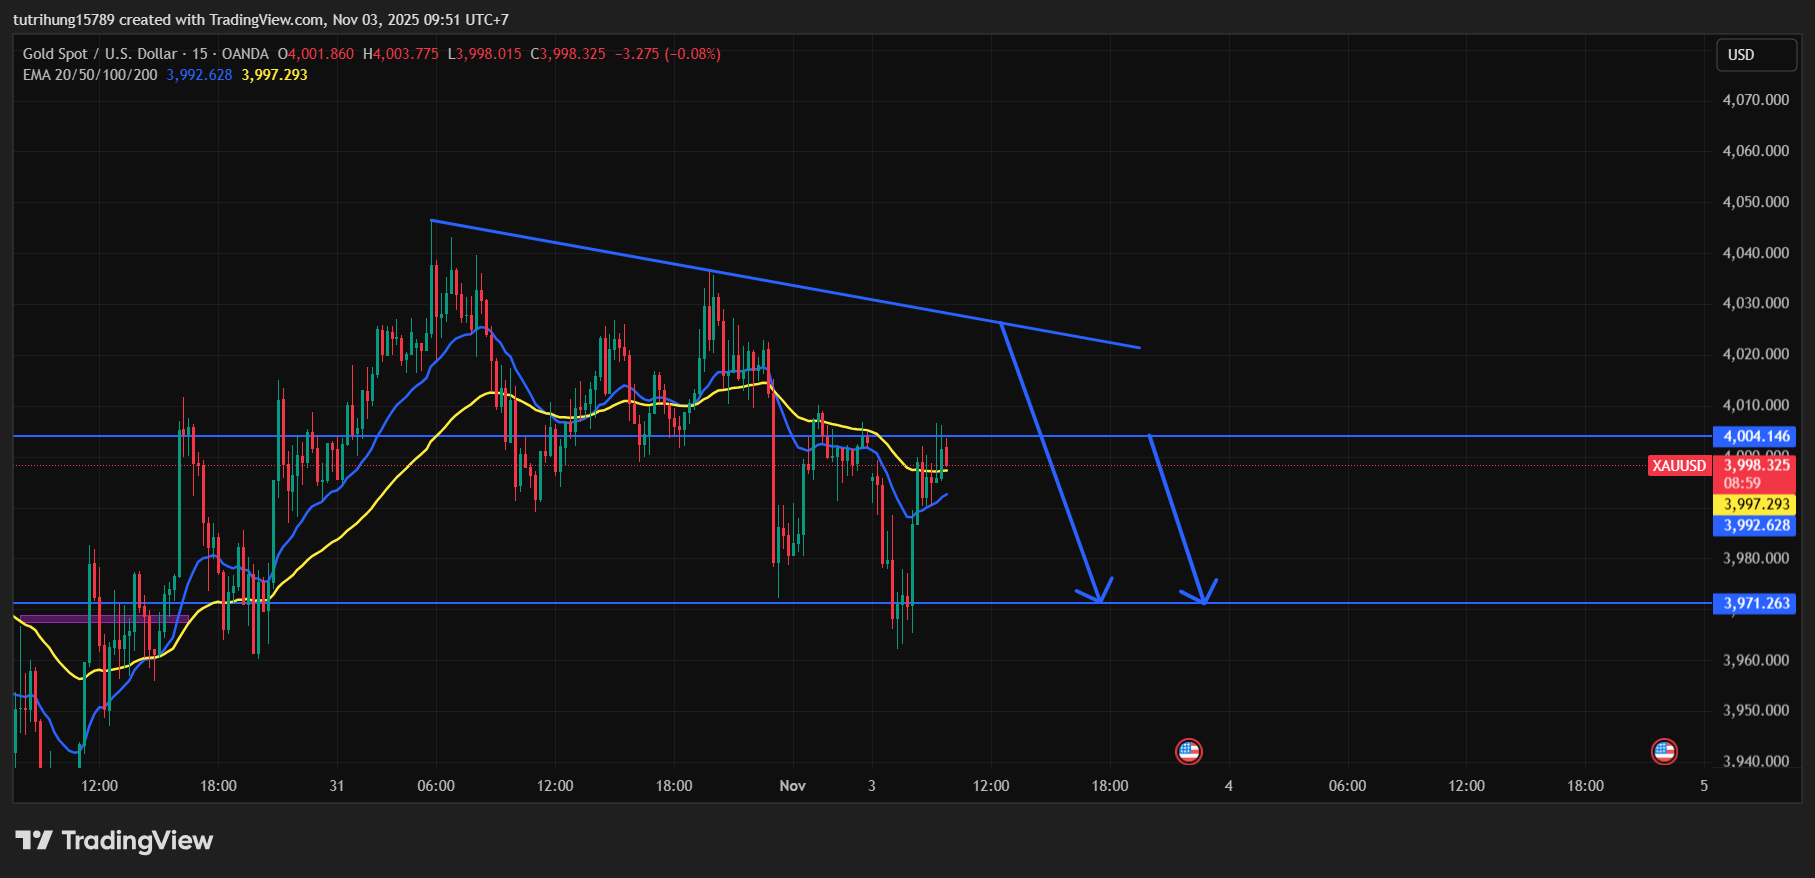The height and width of the screenshot is (878, 1815).
Task: Open the USD currency selector
Action: point(1755,55)
